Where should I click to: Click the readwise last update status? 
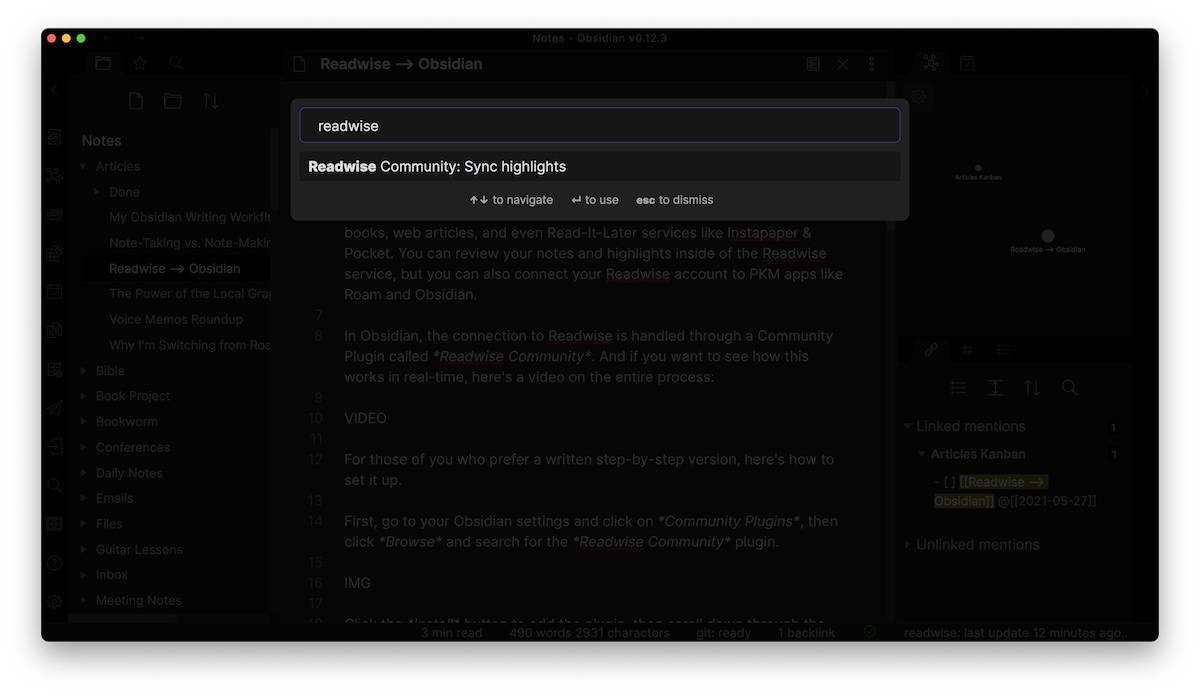click(1015, 633)
